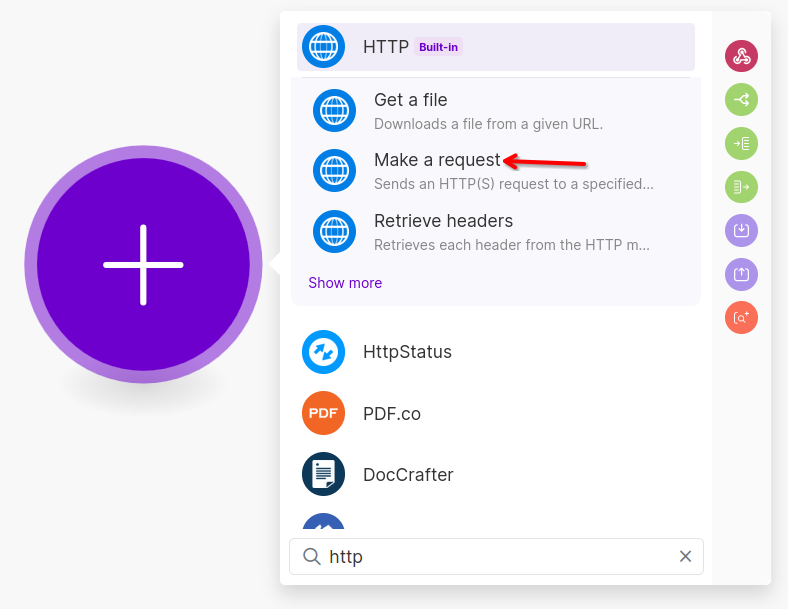
Task: Click the globe icon beside Make a request
Action: pos(335,171)
